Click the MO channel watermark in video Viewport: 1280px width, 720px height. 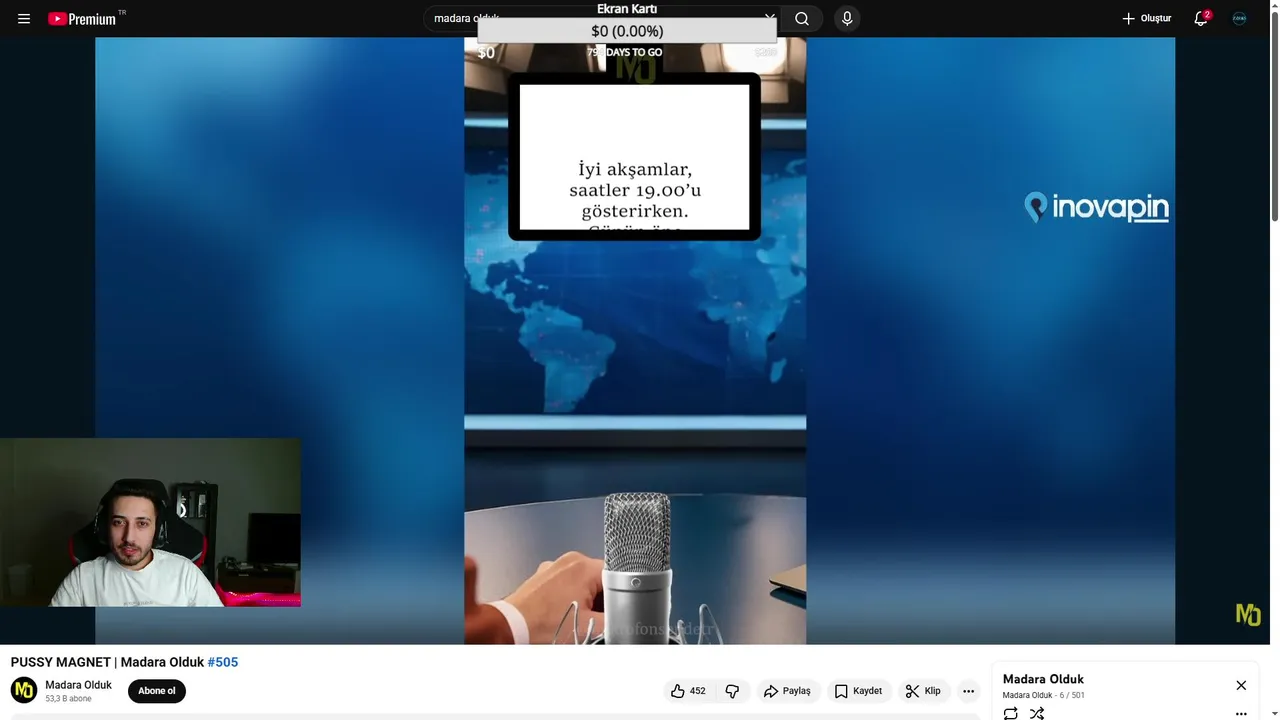pos(1248,615)
